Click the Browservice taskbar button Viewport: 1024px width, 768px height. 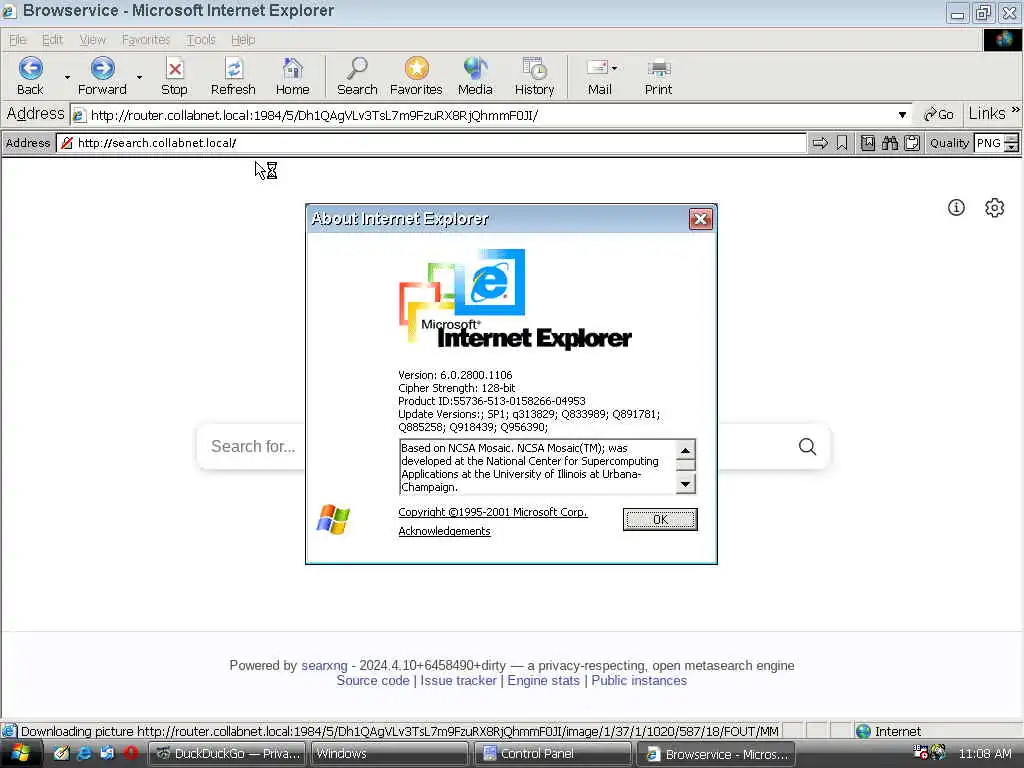[715, 754]
